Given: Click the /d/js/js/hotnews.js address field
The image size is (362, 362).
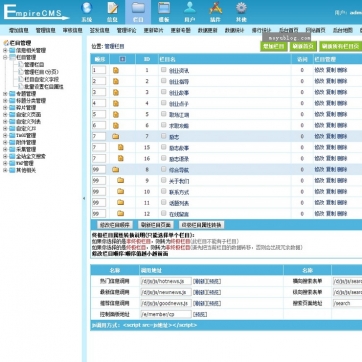Looking at the screenshot, I should pyautogui.click(x=166, y=281).
